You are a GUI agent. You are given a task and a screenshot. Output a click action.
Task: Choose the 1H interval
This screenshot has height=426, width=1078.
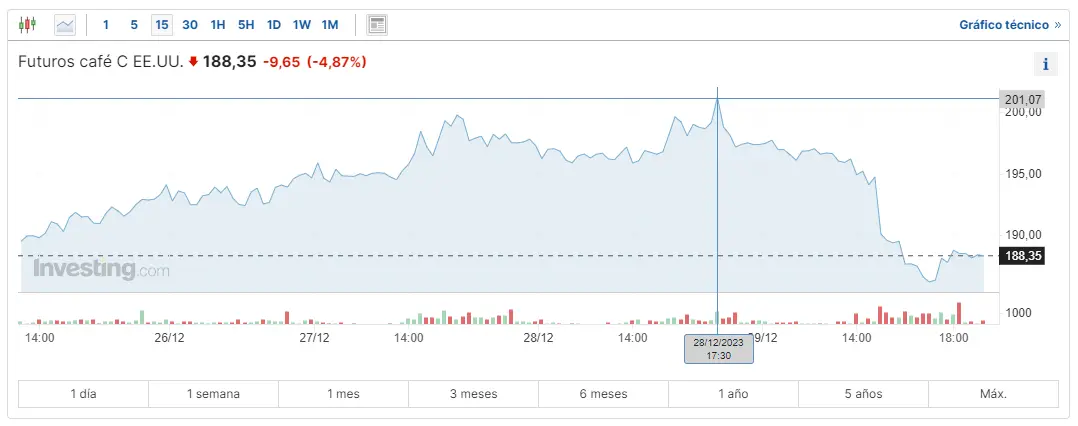coord(218,24)
